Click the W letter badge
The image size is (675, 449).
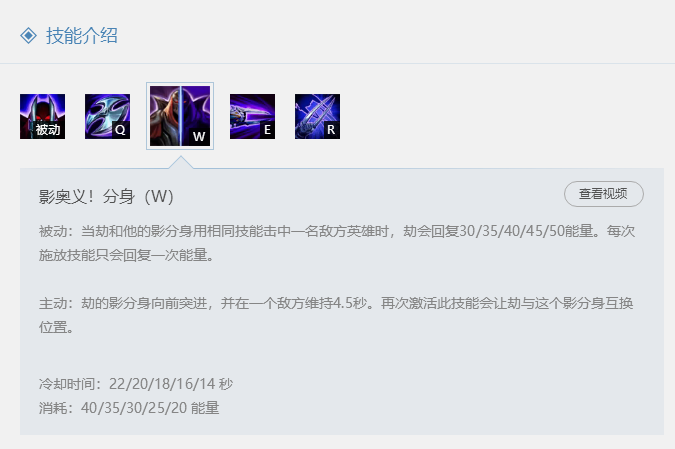click(x=199, y=136)
